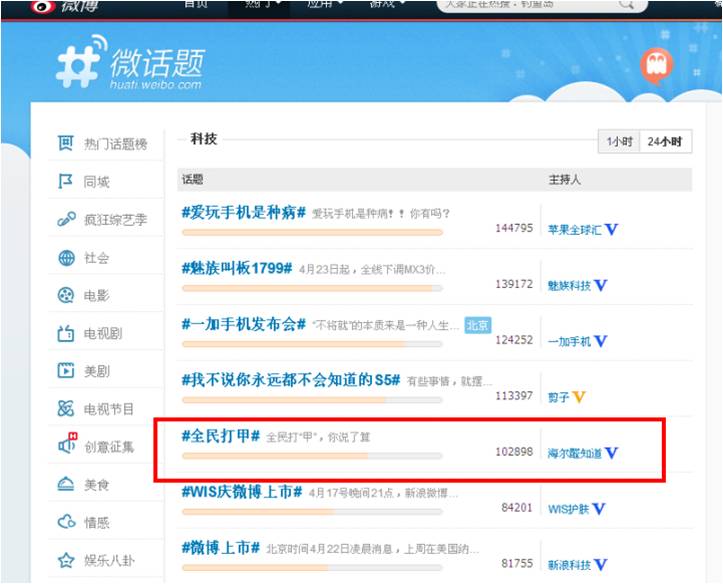Screen dimensions: 723x584
Task: Click the count 144795
Action: coord(514,228)
